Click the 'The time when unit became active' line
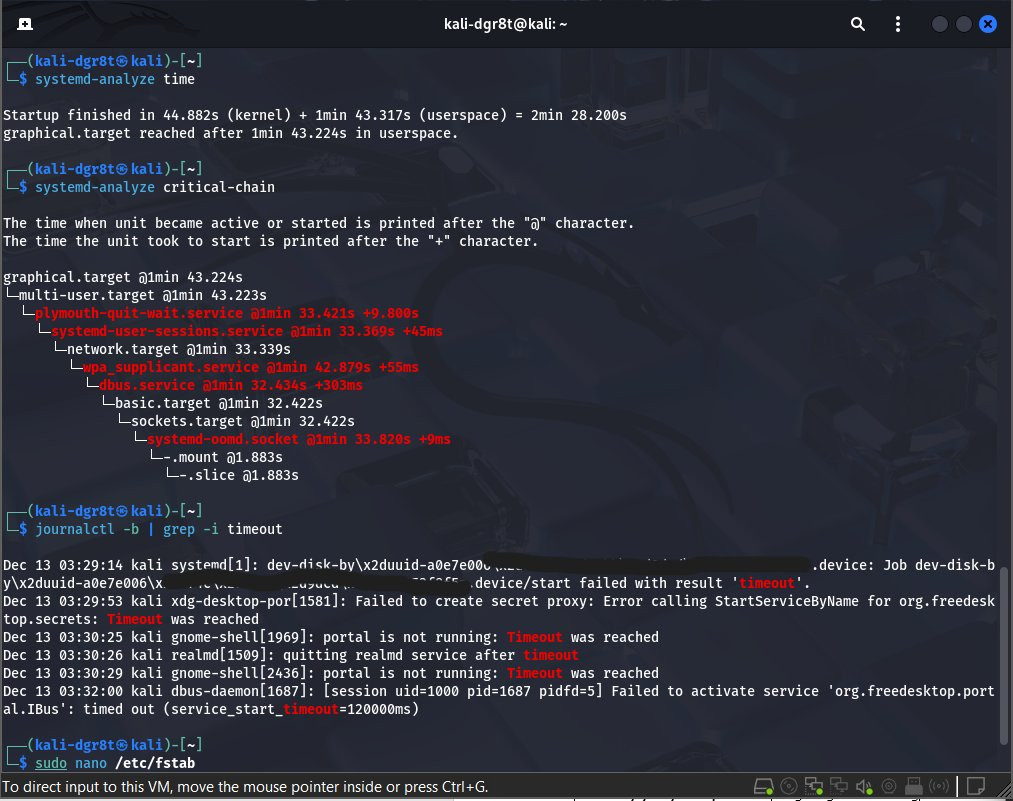This screenshot has width=1013, height=801. [x=319, y=223]
